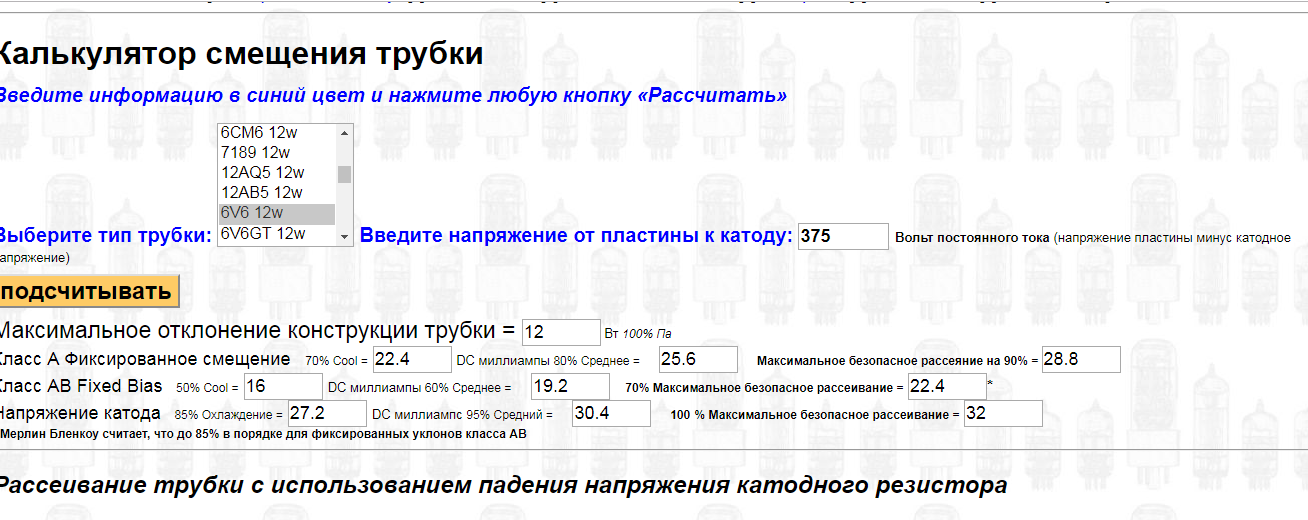Screen dimensions: 1308x520
Task: Click Class A 80% average field 25.6
Action: pyautogui.click(x=698, y=359)
